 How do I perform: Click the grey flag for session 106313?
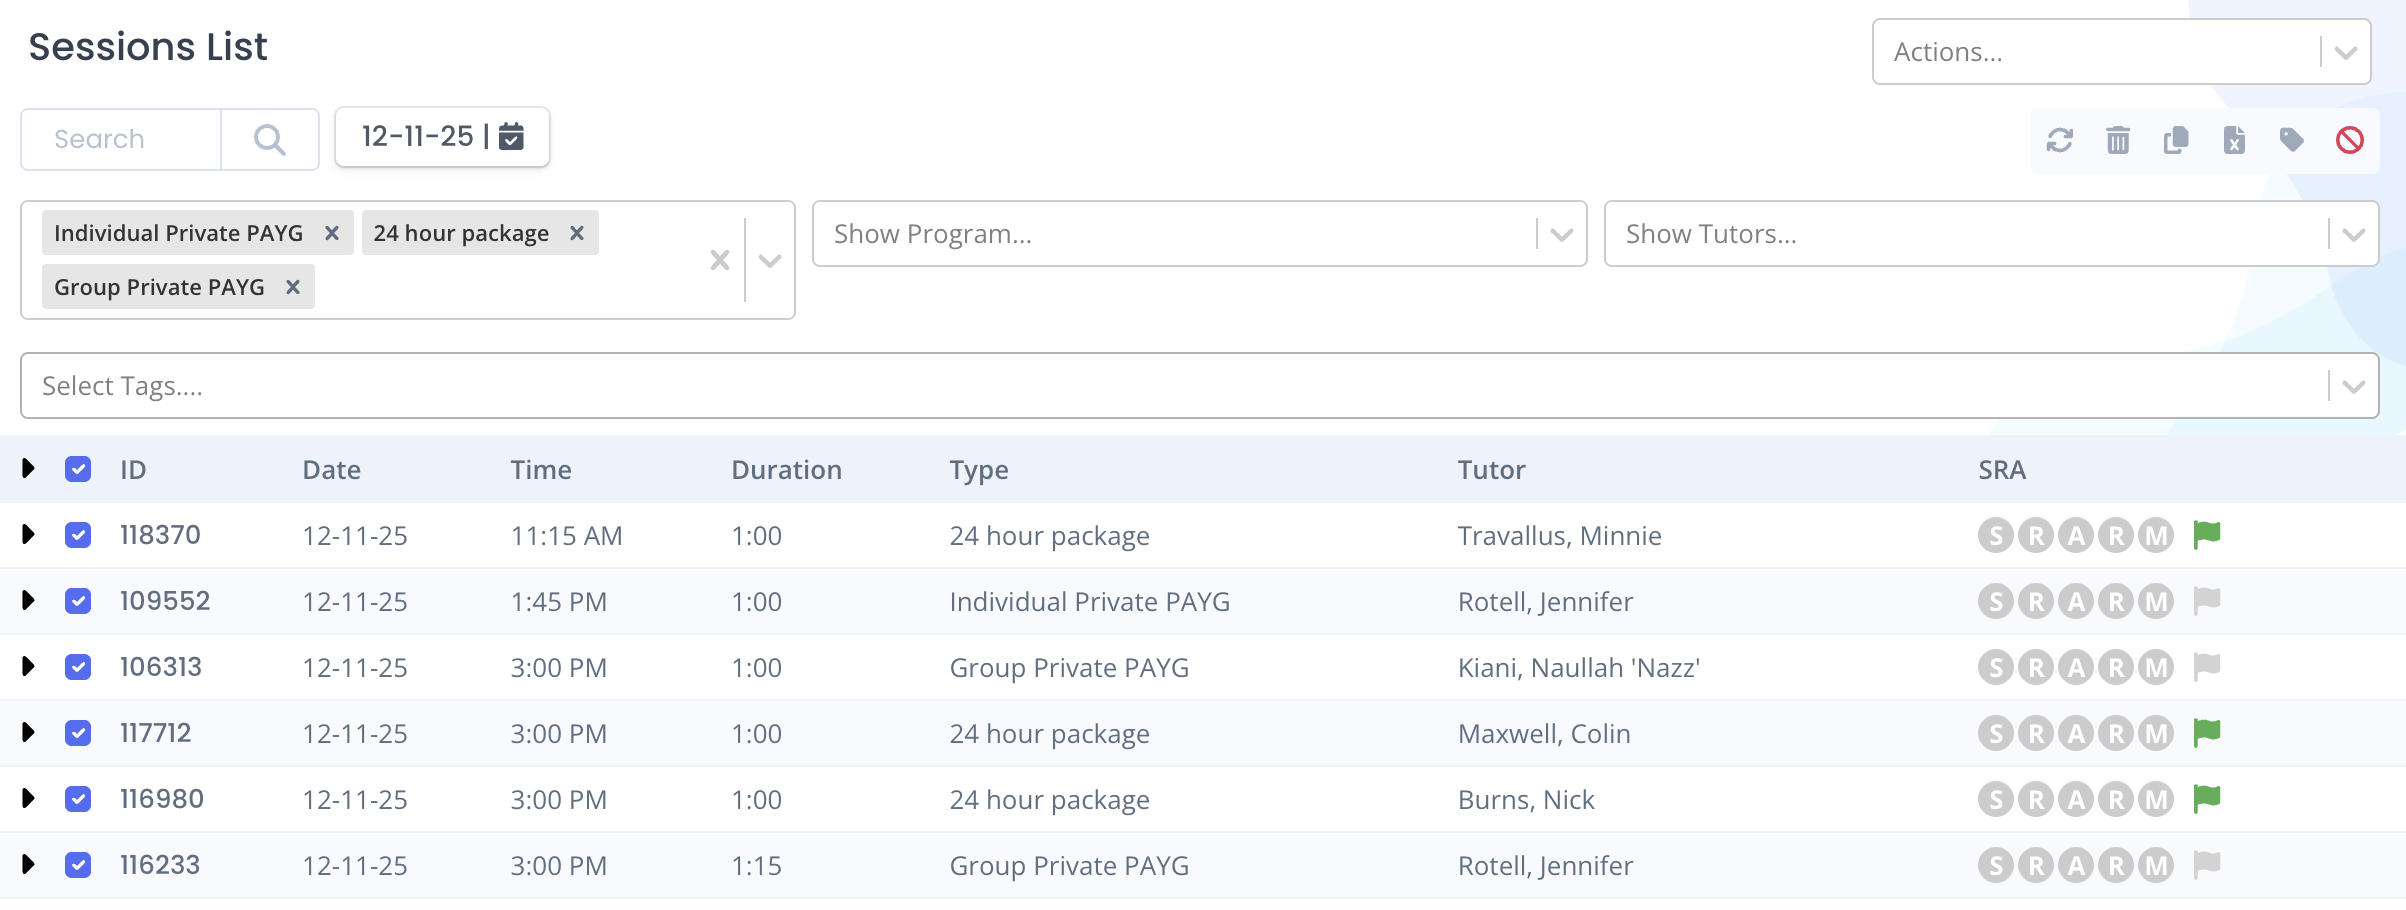pyautogui.click(x=2206, y=667)
